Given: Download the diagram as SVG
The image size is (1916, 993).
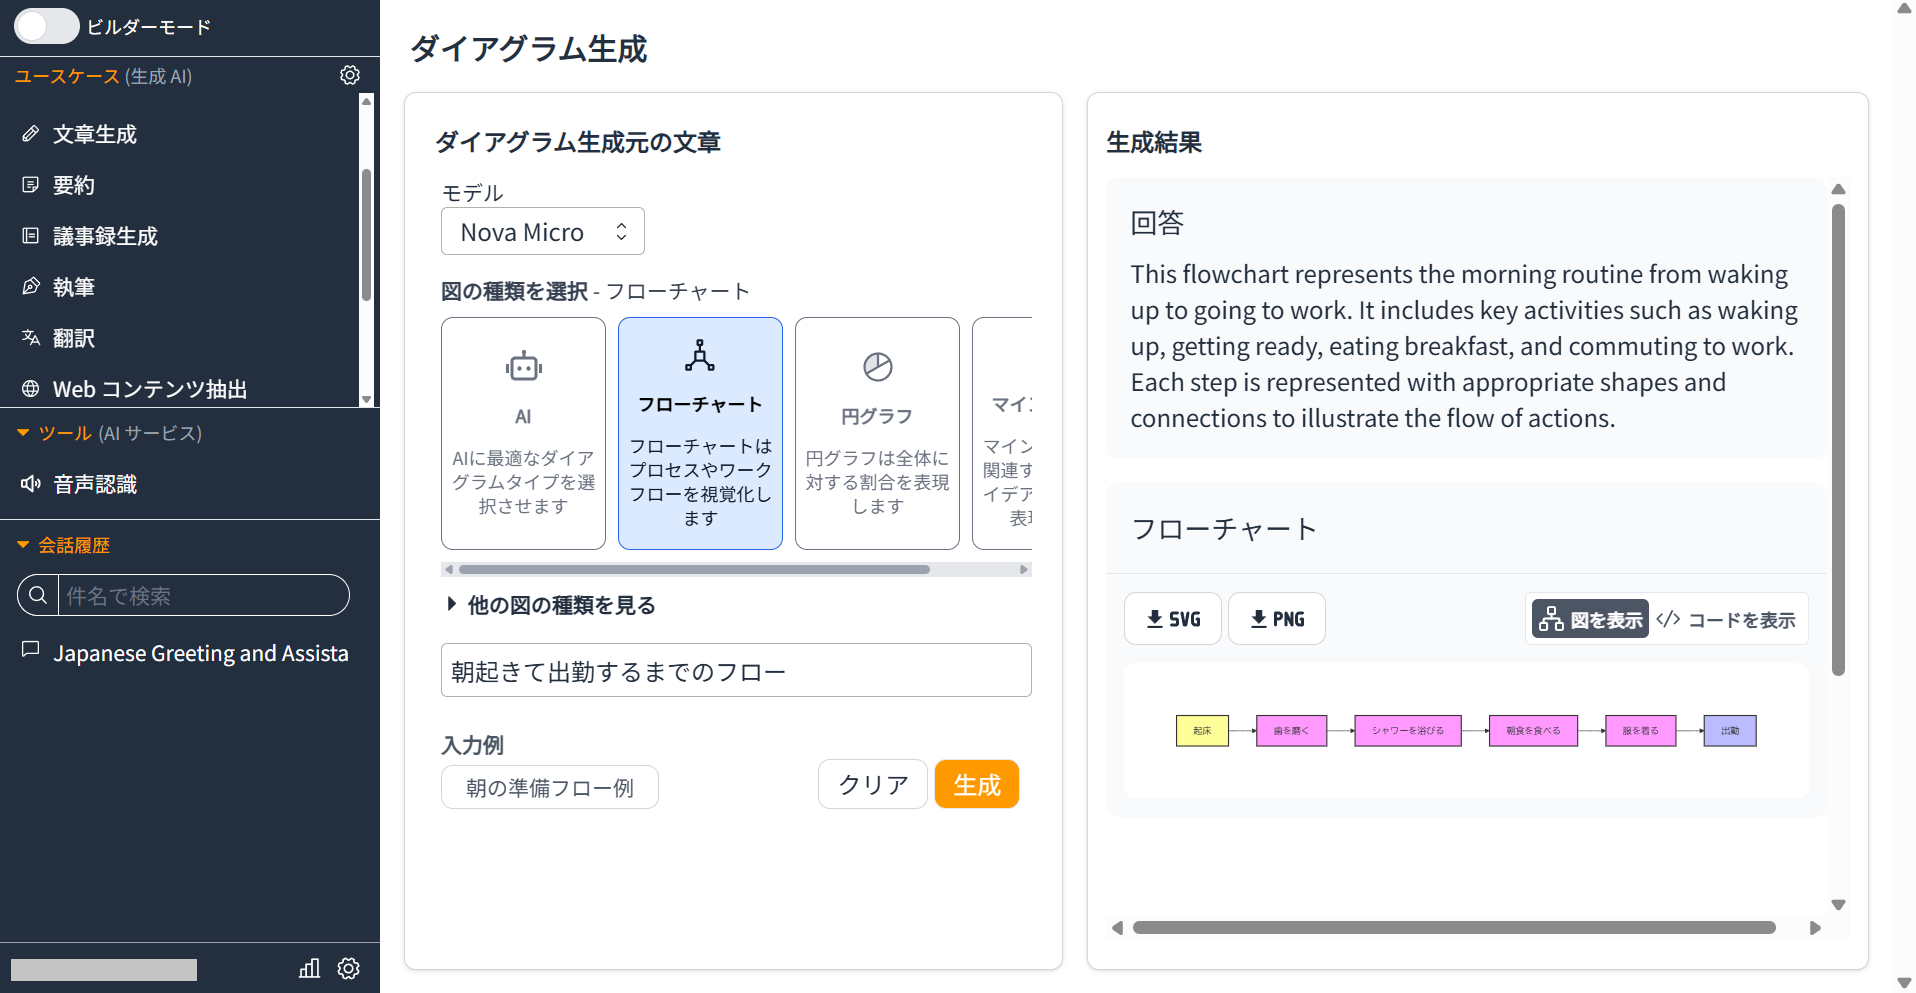Looking at the screenshot, I should point(1172,619).
